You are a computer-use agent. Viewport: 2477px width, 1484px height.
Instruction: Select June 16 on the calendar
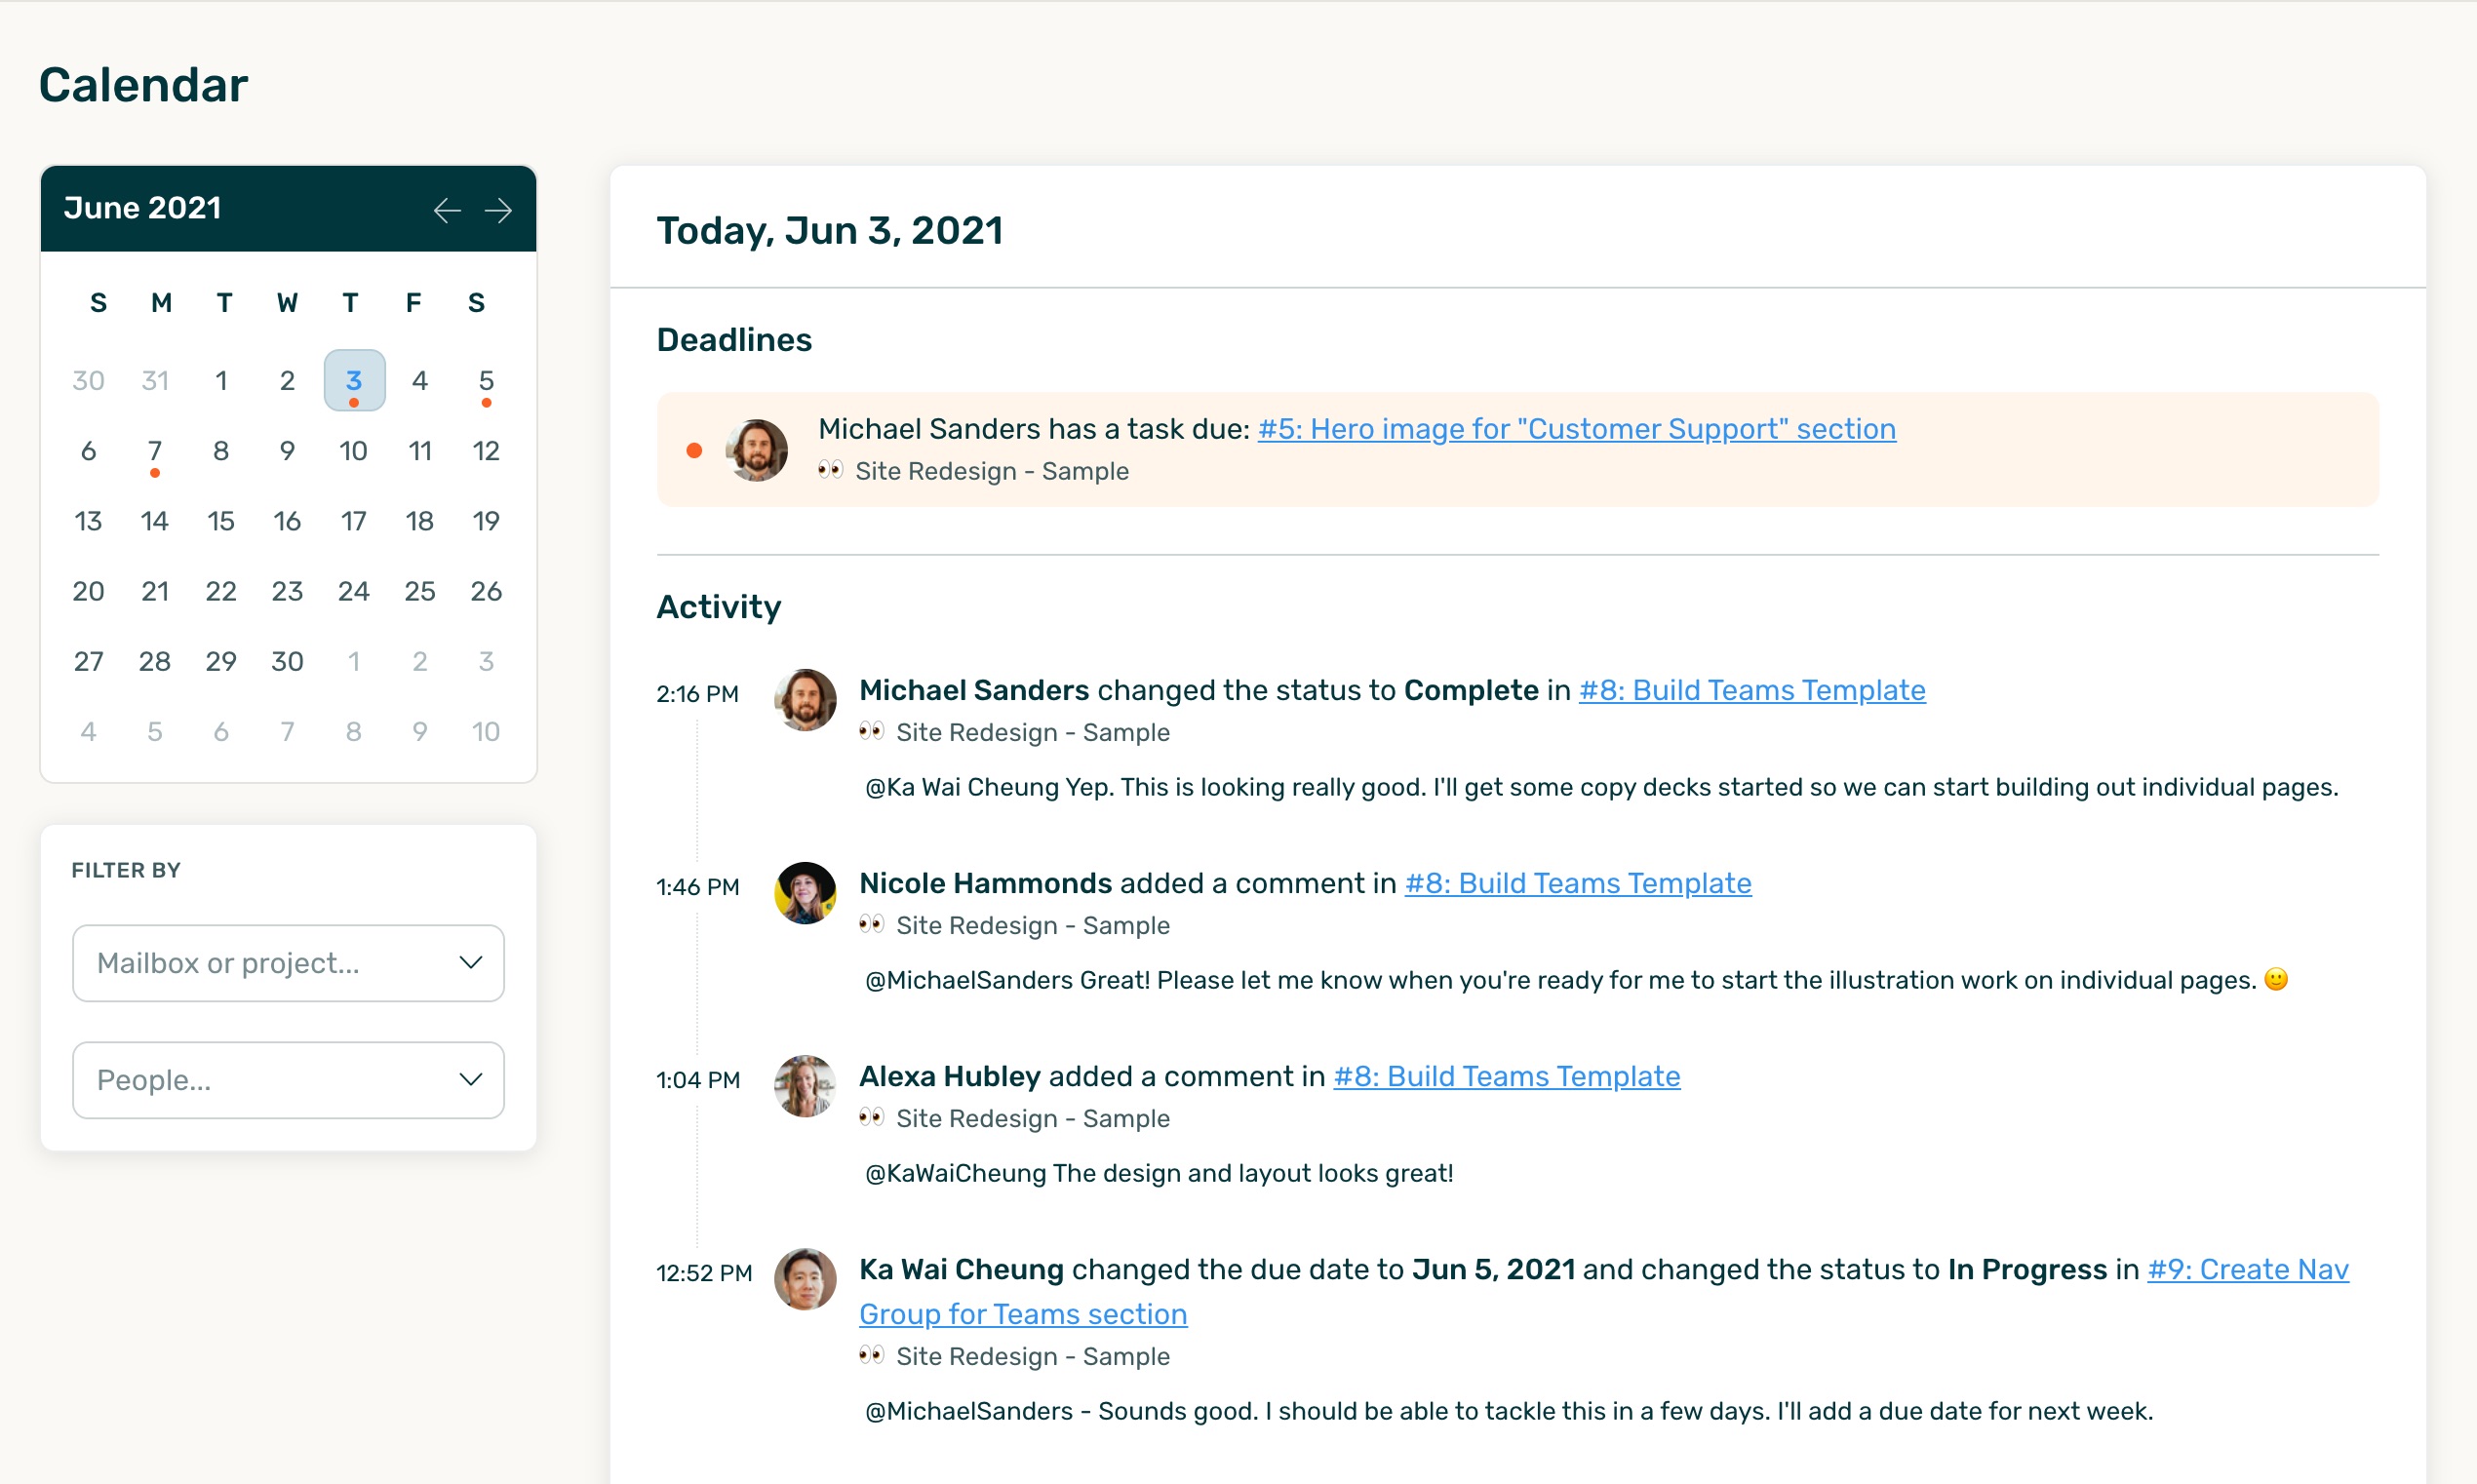point(287,521)
